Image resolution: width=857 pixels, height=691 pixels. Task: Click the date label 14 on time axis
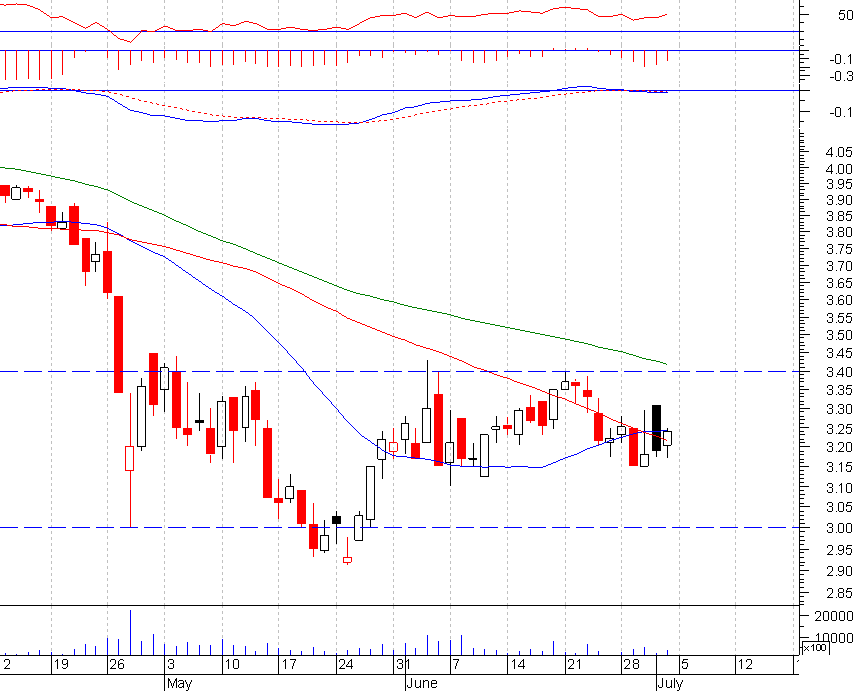point(517,665)
